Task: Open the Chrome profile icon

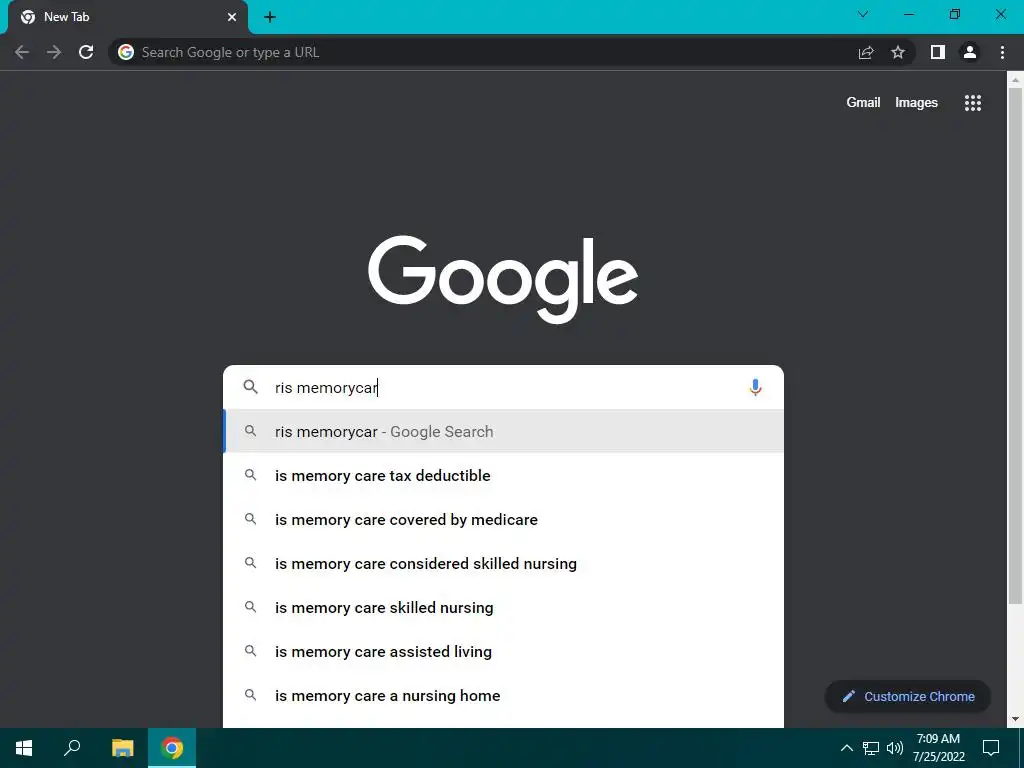Action: tap(970, 52)
